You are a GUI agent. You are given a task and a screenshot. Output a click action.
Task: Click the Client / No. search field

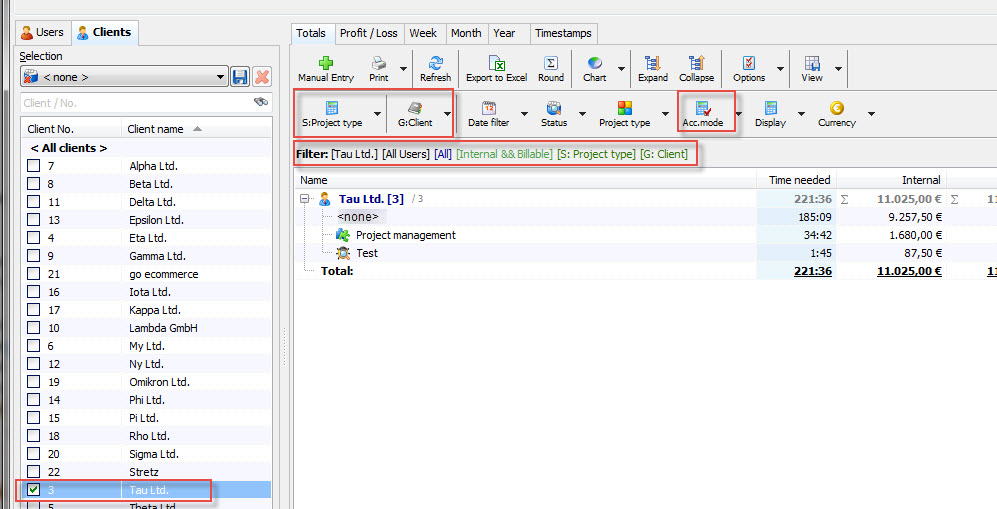[135, 103]
